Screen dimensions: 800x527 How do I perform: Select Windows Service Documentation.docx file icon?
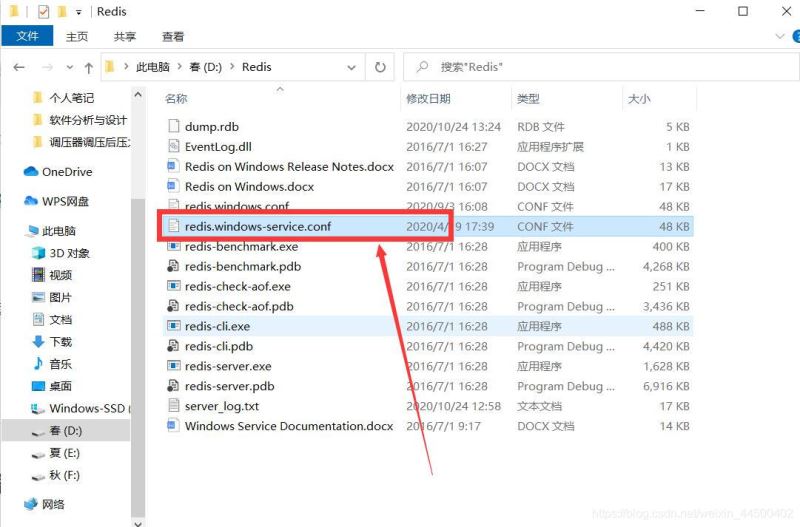(x=174, y=425)
